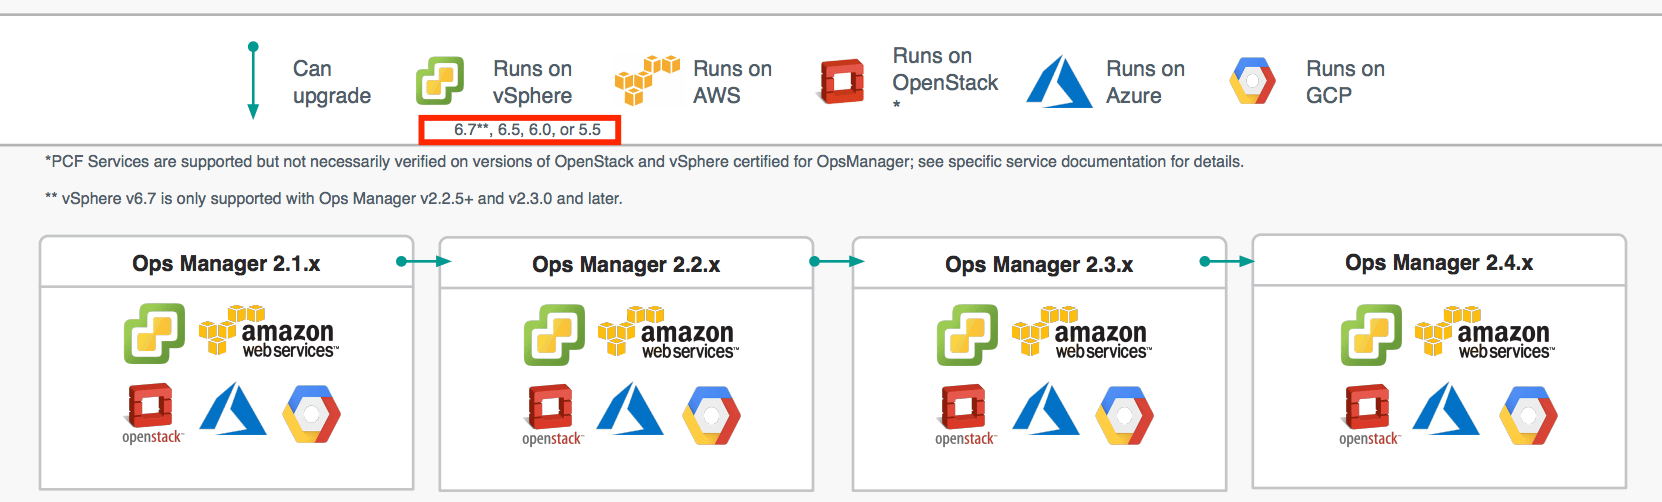Click the vSphere icon in the legend
Viewport: 1662px width, 502px height.
440,81
